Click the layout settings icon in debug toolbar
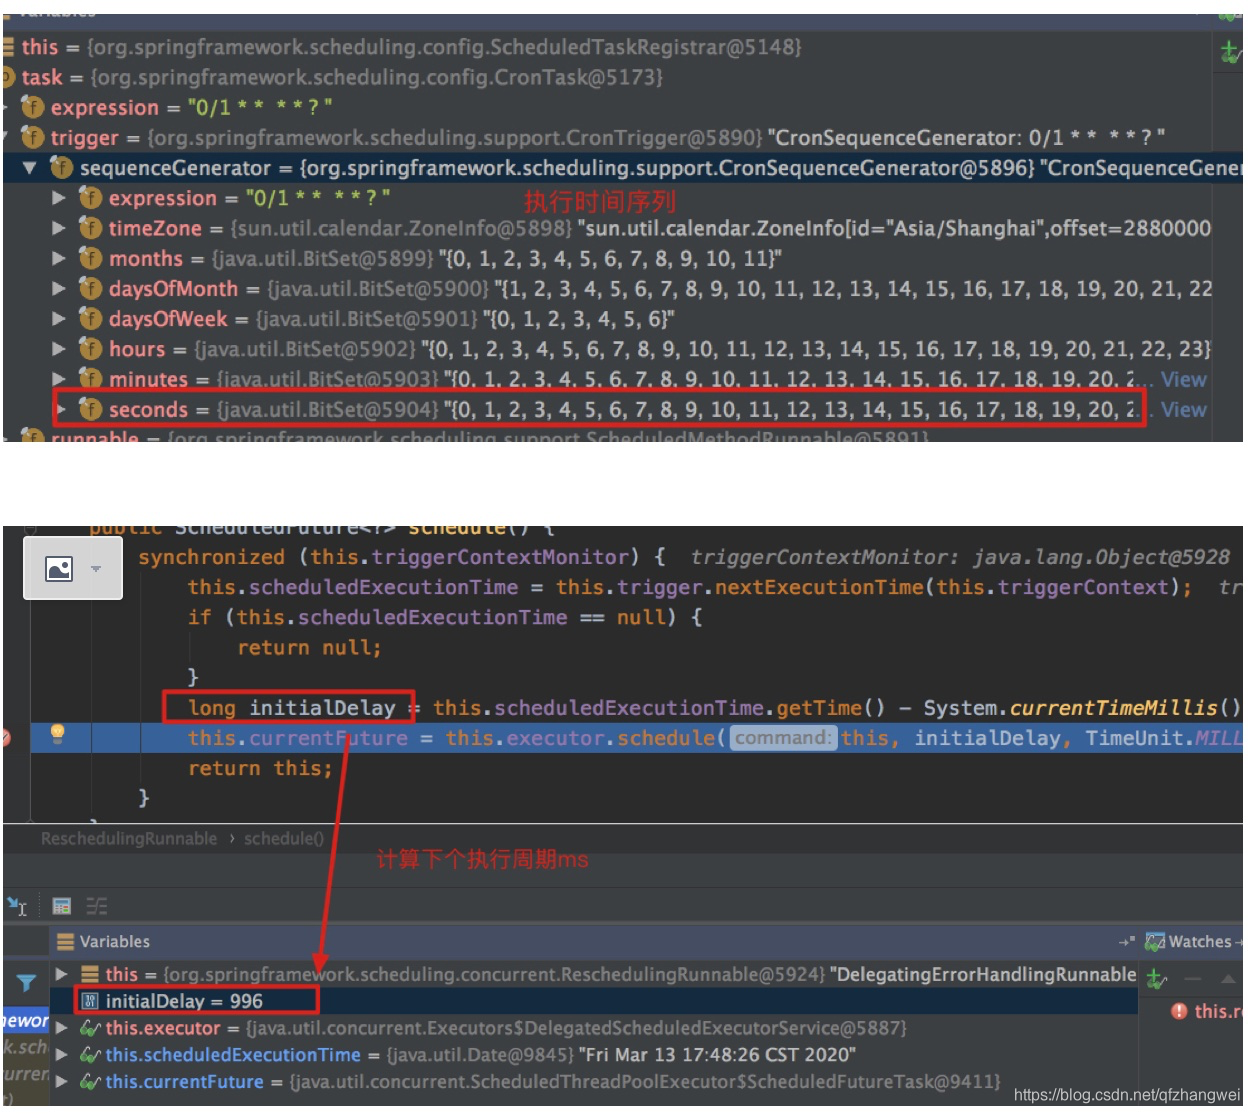1250x1114 pixels. [x=97, y=906]
